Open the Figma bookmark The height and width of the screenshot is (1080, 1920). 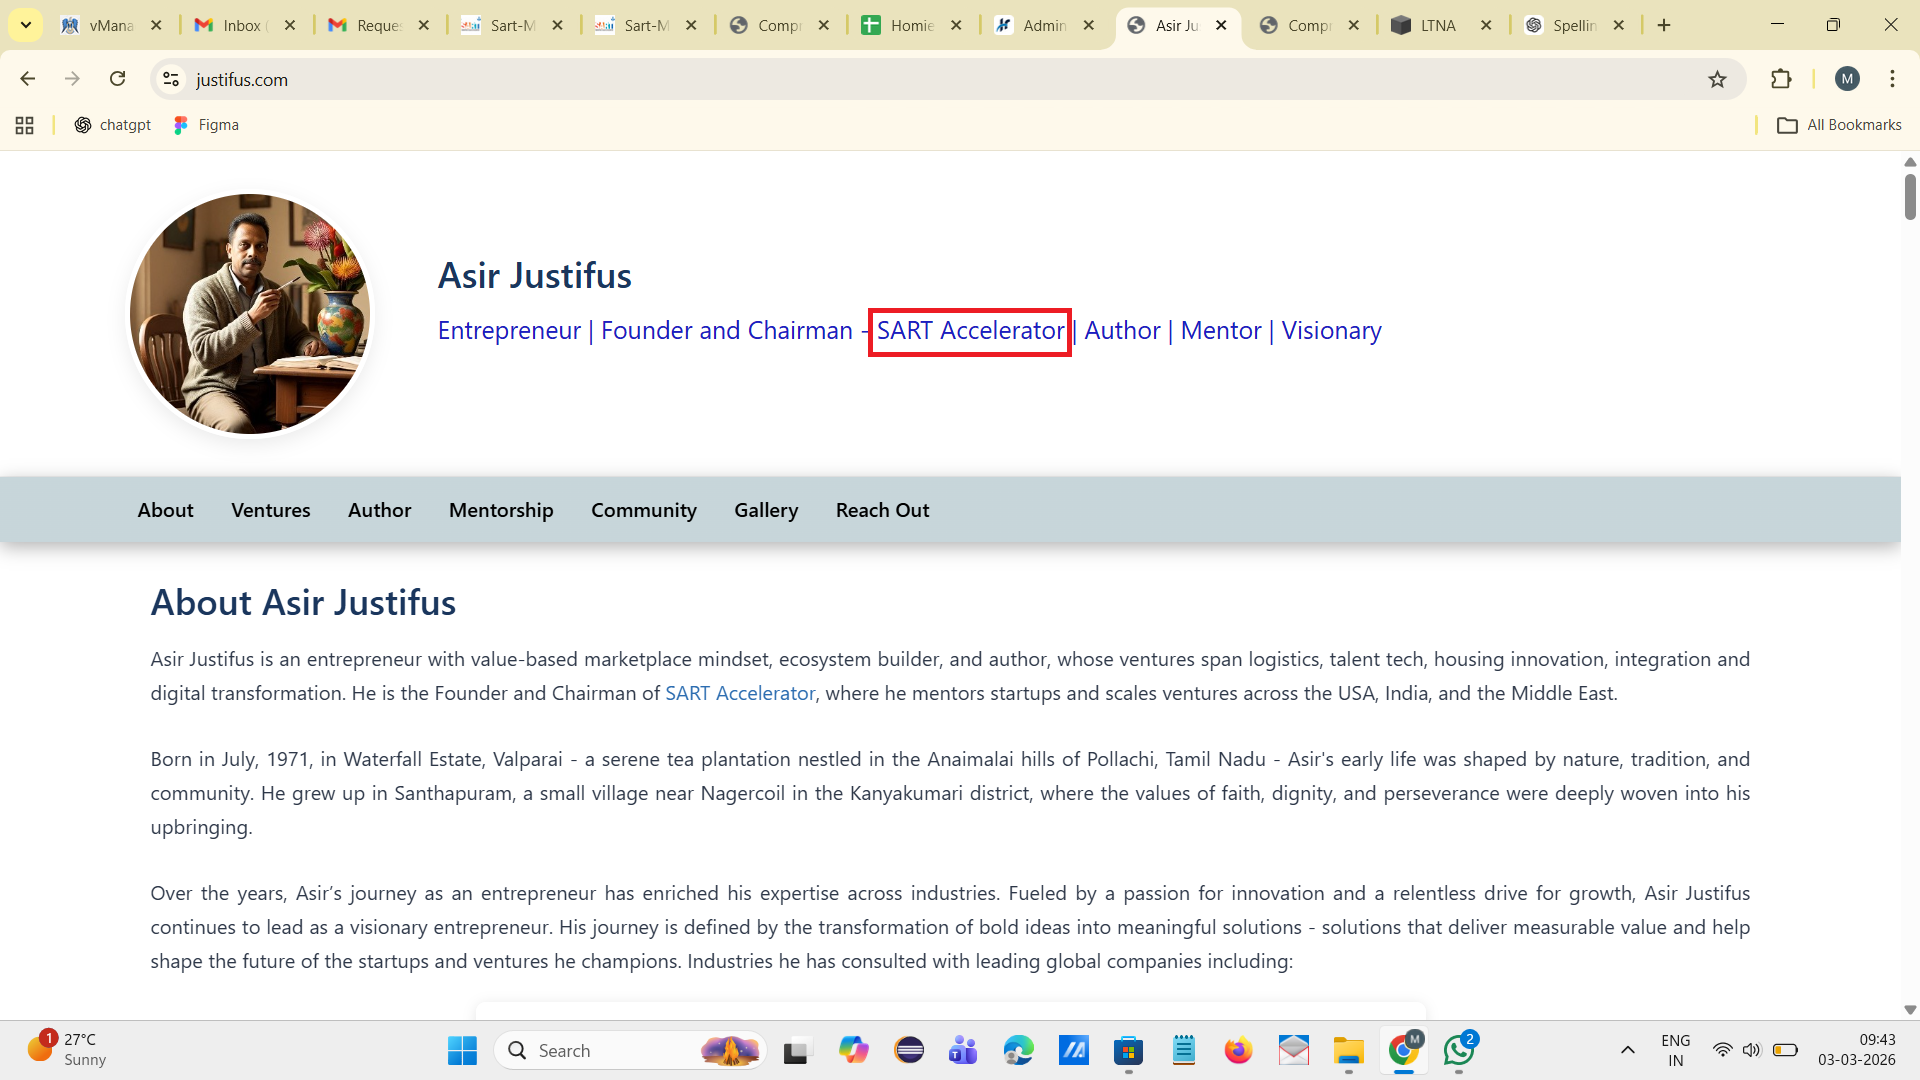coord(206,125)
